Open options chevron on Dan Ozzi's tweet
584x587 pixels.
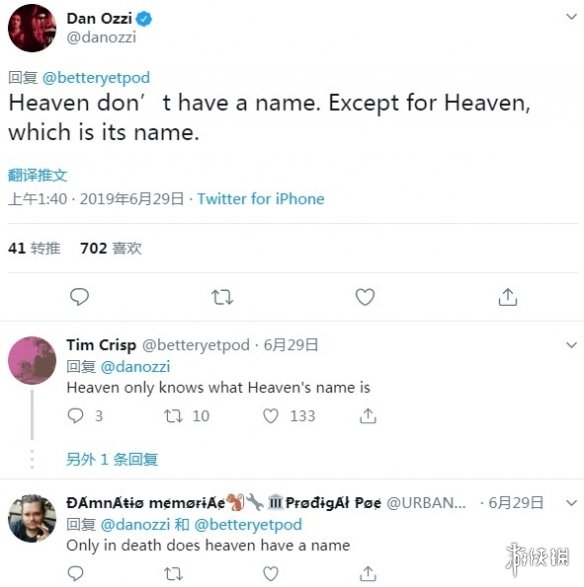(x=571, y=17)
